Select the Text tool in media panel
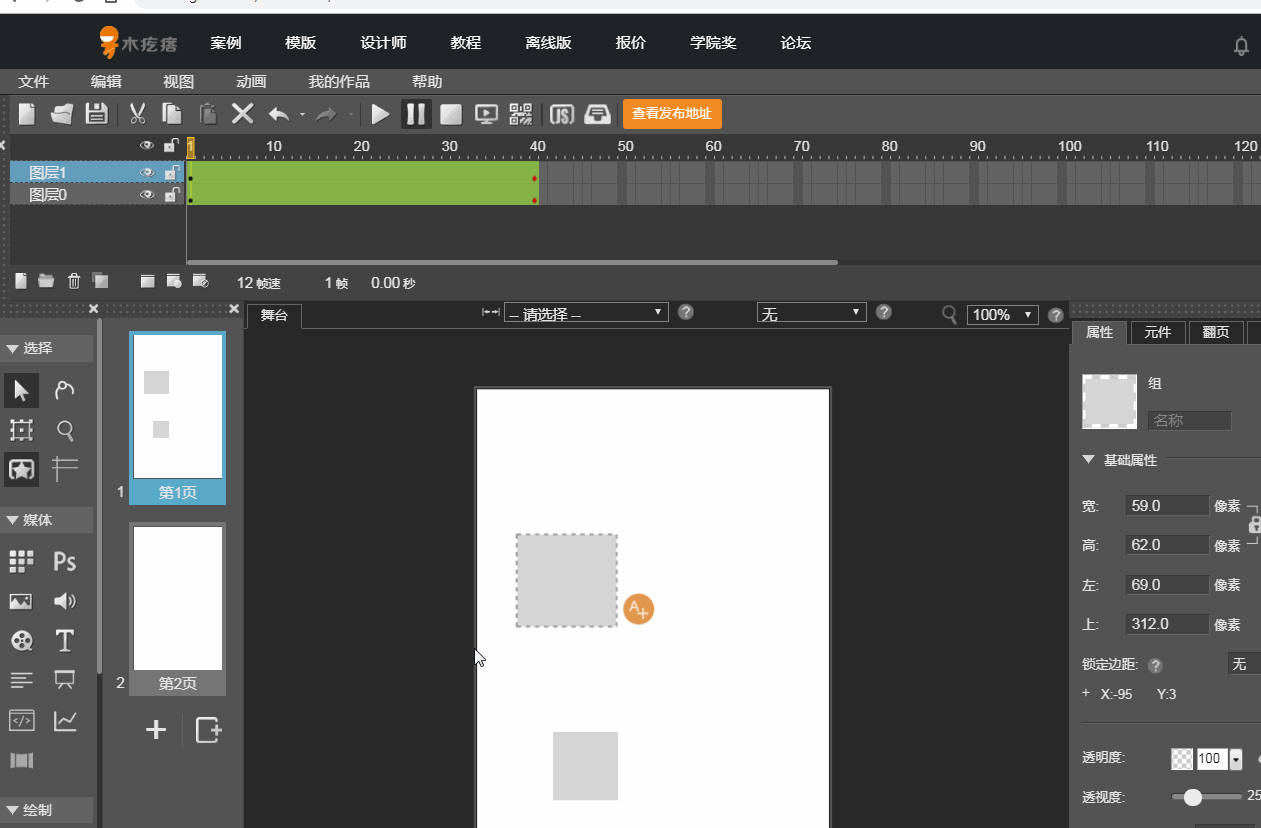The width and height of the screenshot is (1261, 828). (65, 641)
